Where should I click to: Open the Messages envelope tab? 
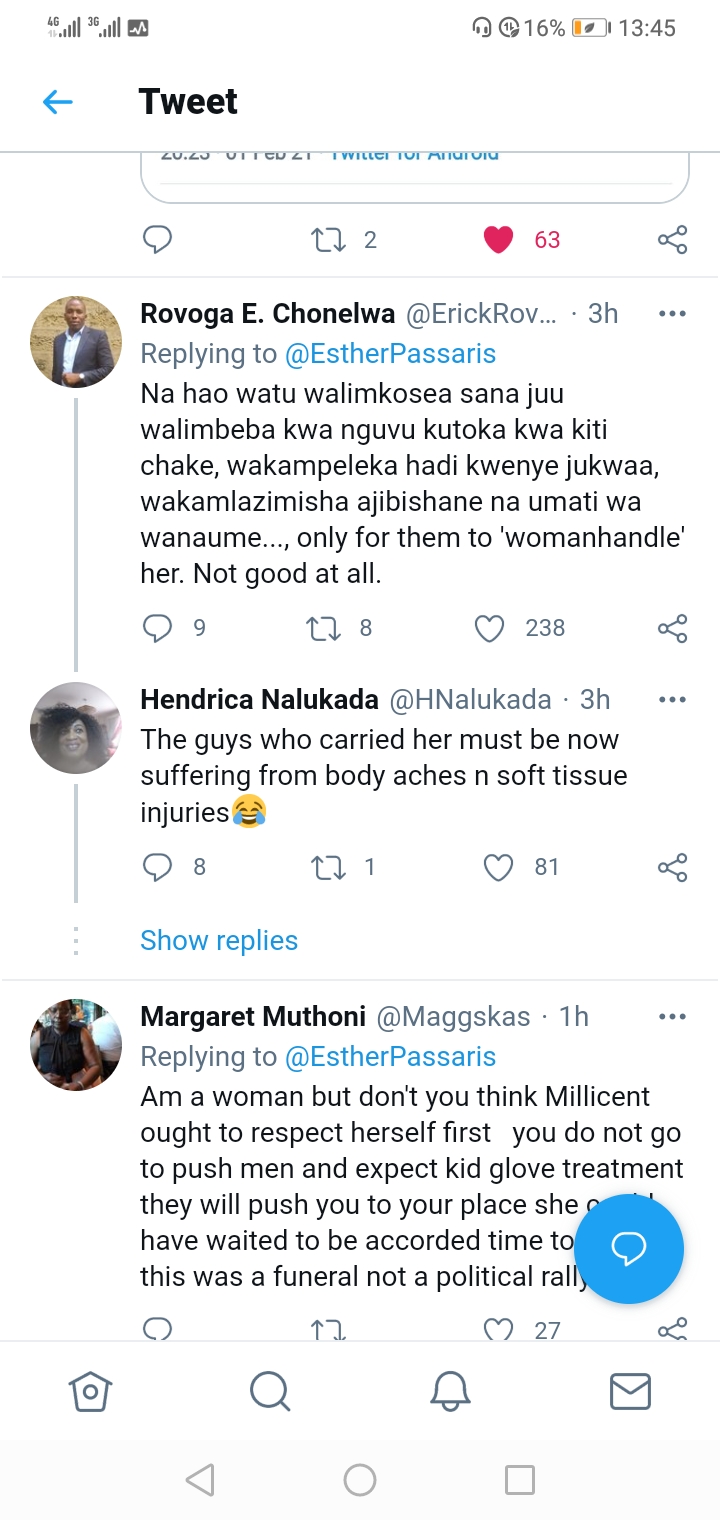coord(630,1391)
